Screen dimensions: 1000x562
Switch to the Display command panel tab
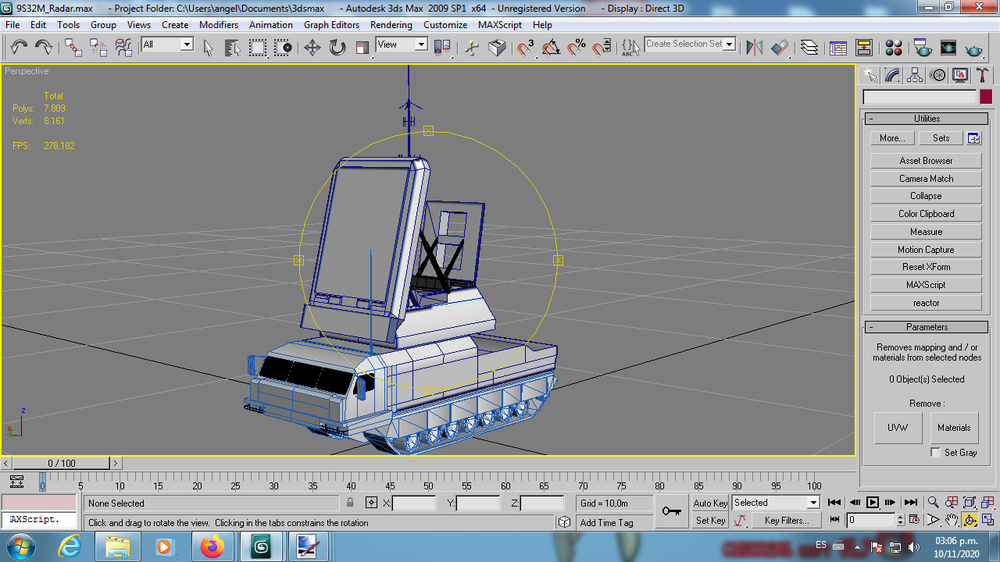pos(960,75)
